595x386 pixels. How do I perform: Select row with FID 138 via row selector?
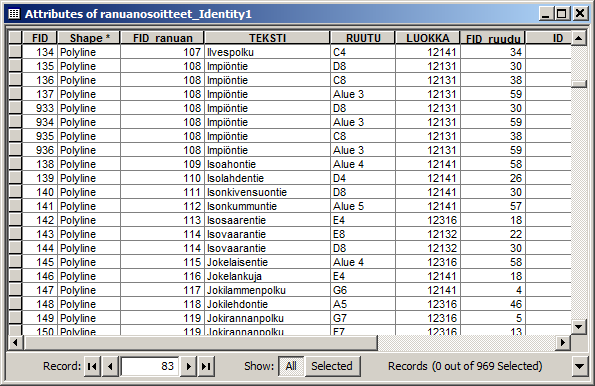pyautogui.click(x=15, y=164)
